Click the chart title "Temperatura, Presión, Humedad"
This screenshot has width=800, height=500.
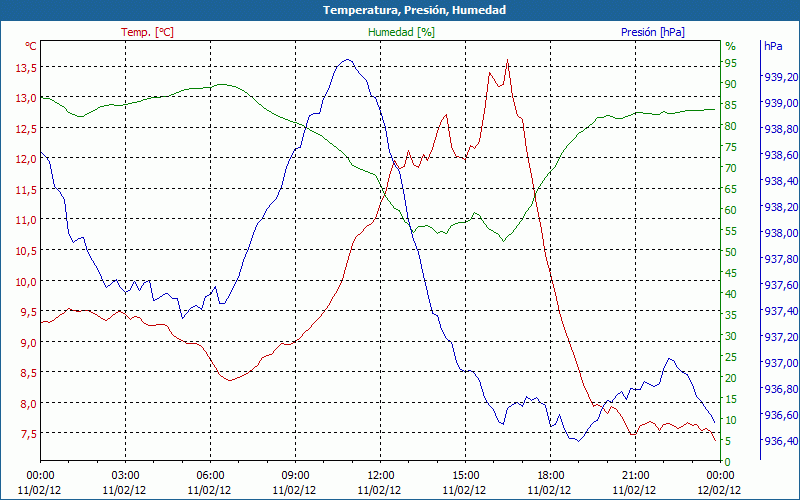[x=414, y=10]
